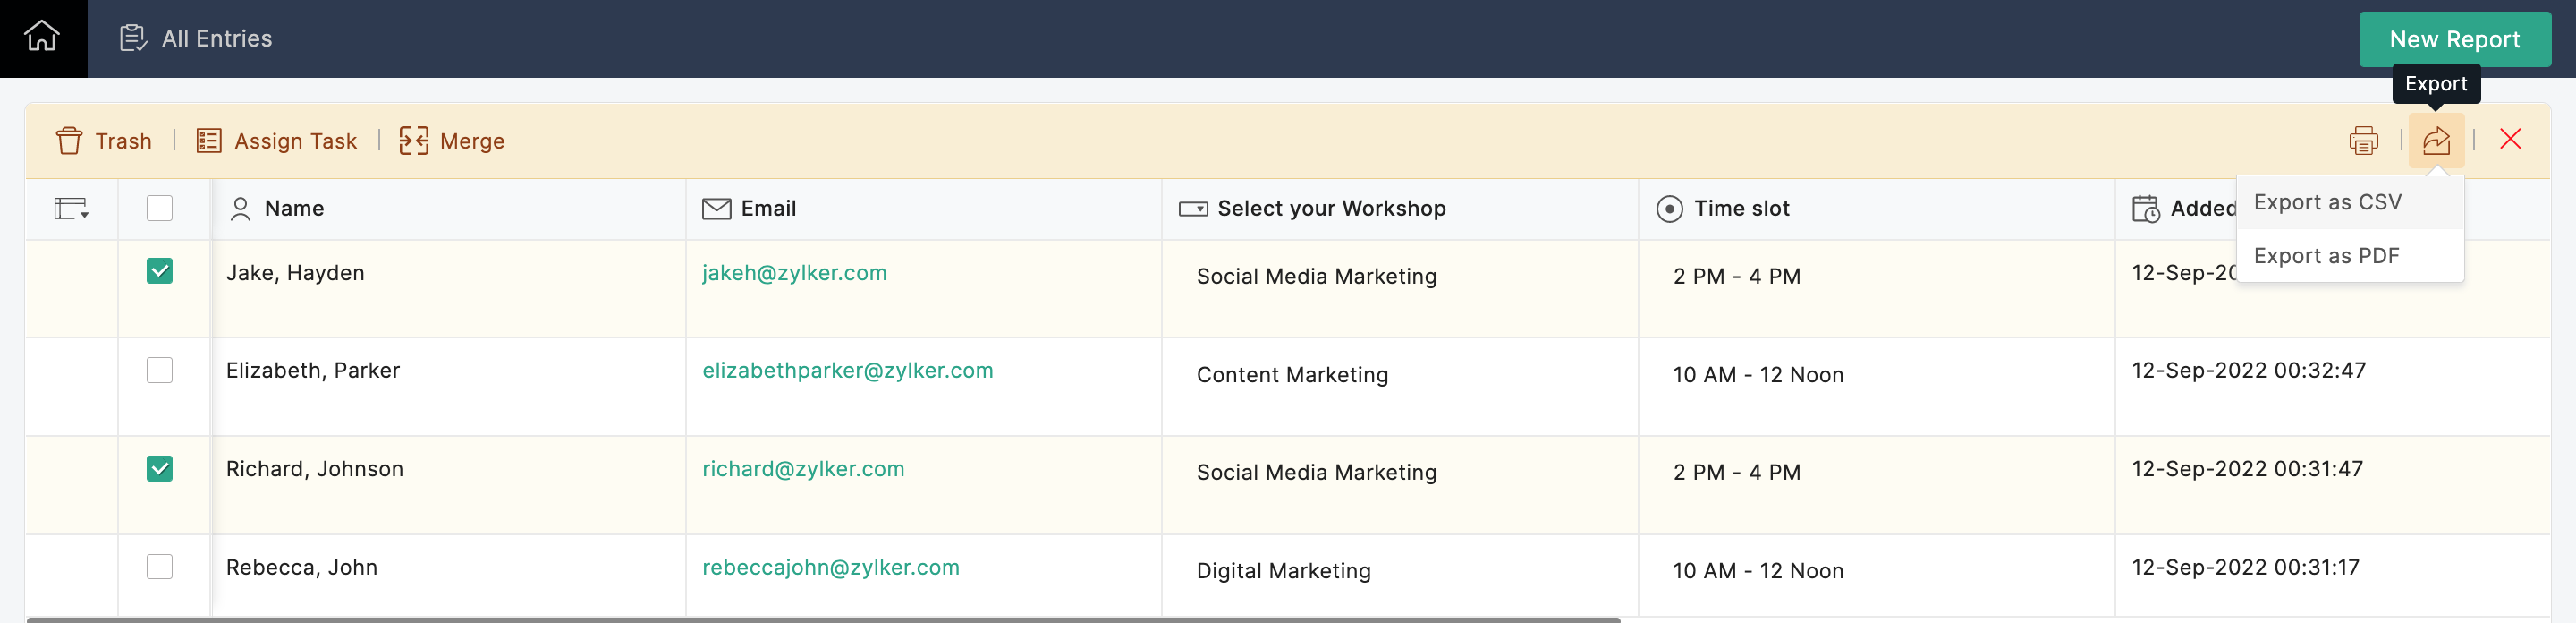Open the column layout dropdown

point(71,208)
